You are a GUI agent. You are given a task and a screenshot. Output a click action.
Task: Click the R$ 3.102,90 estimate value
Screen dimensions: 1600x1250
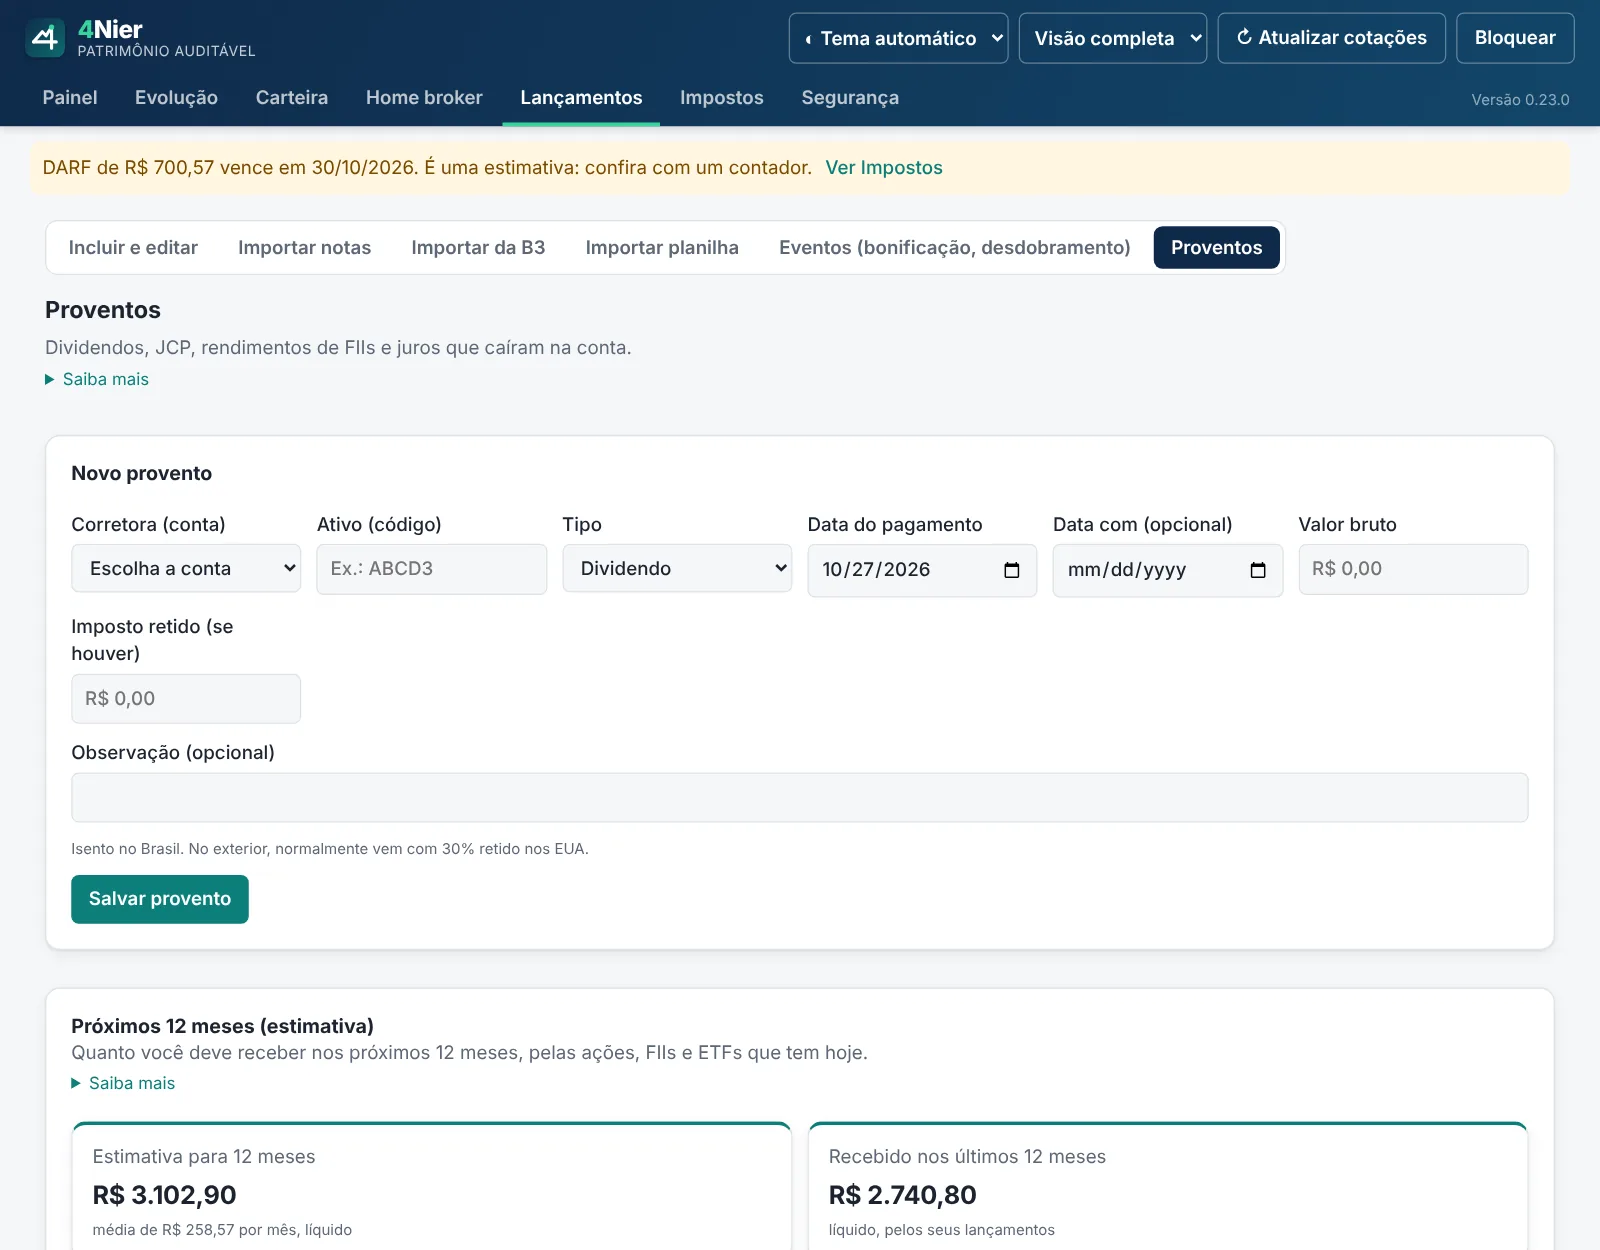point(165,1195)
